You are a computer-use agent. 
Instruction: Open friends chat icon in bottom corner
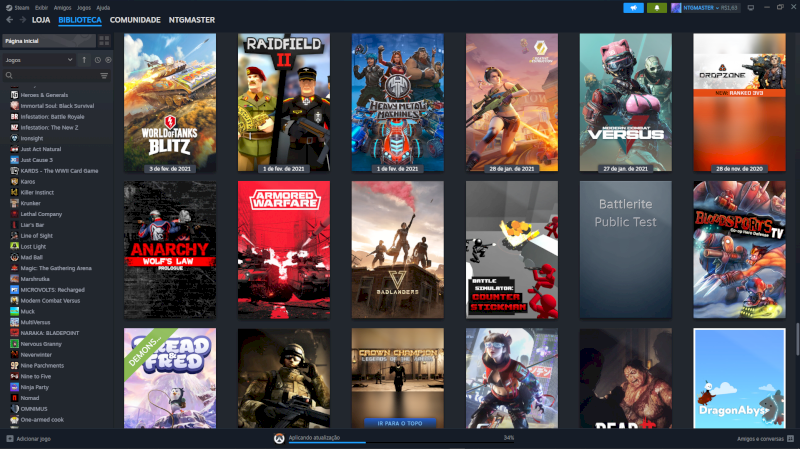[790, 438]
